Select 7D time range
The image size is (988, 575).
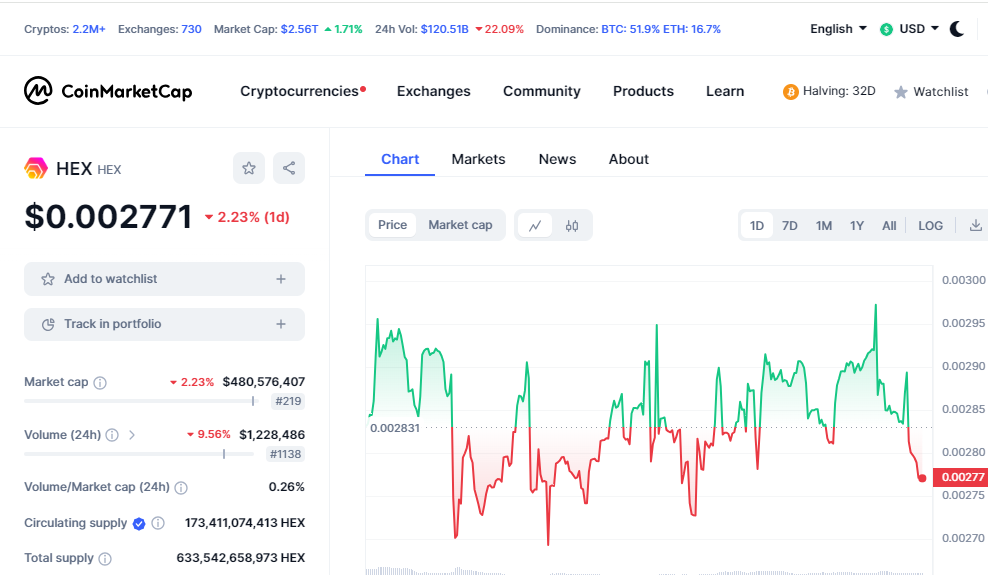(x=790, y=225)
